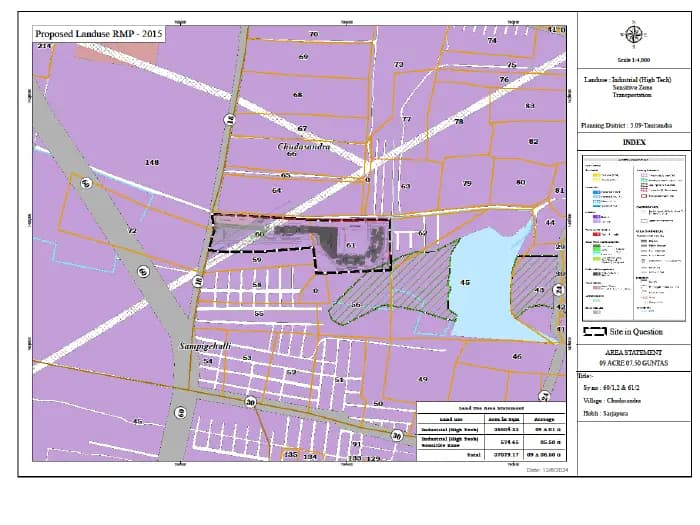Click the 'Sy no : 60/1,2 & 61/2' line
This screenshot has width=700, height=525.
pyautogui.click(x=610, y=388)
